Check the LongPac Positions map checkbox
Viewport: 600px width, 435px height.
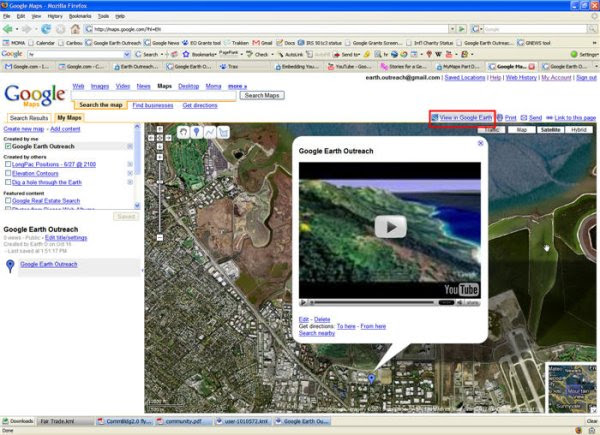point(8,164)
